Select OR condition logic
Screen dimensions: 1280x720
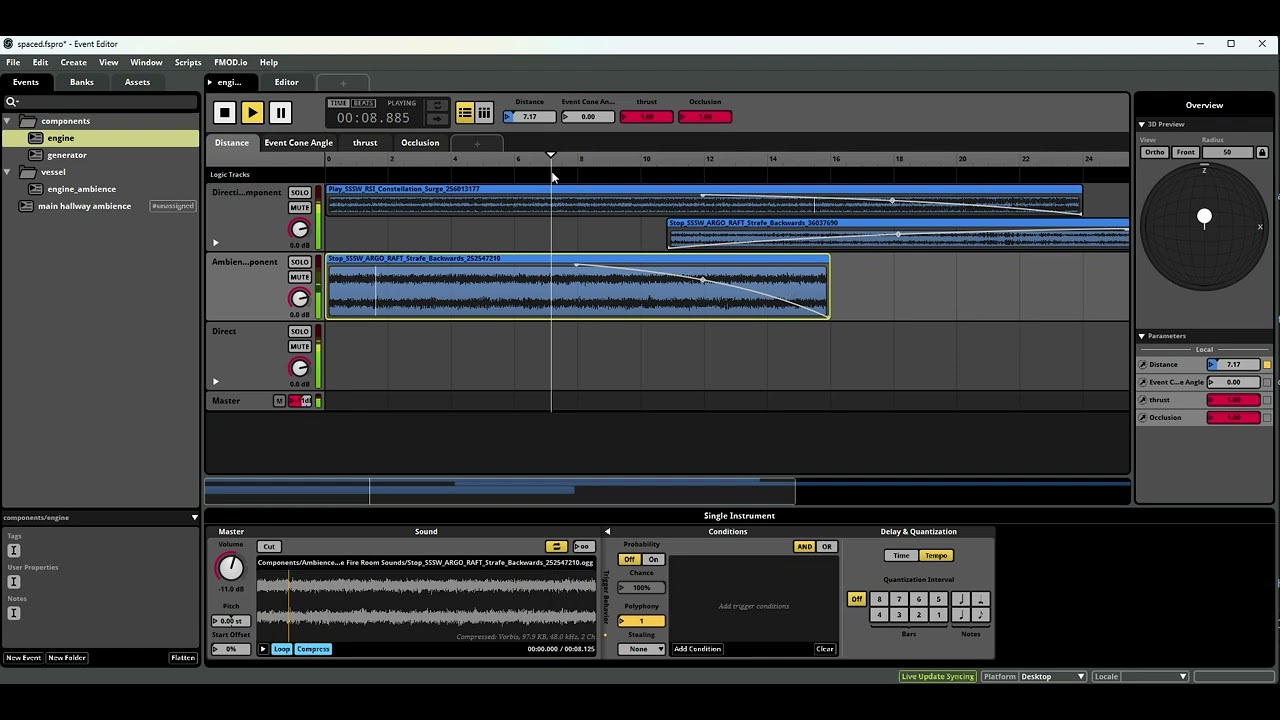[827, 547]
